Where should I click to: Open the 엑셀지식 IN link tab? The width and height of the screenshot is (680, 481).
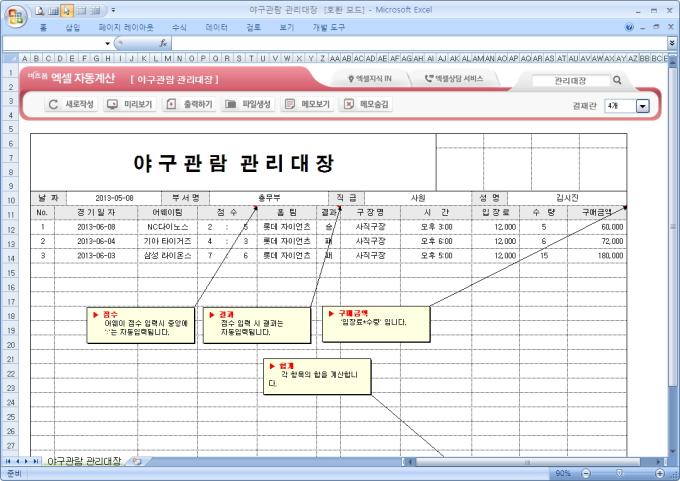tap(370, 79)
